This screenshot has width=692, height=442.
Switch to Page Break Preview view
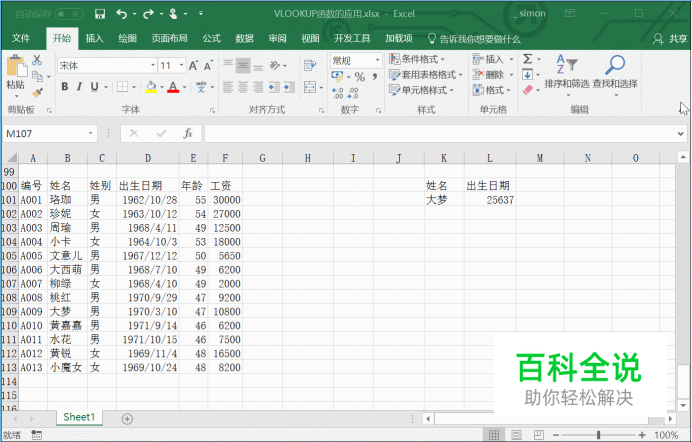pyautogui.click(x=538, y=435)
